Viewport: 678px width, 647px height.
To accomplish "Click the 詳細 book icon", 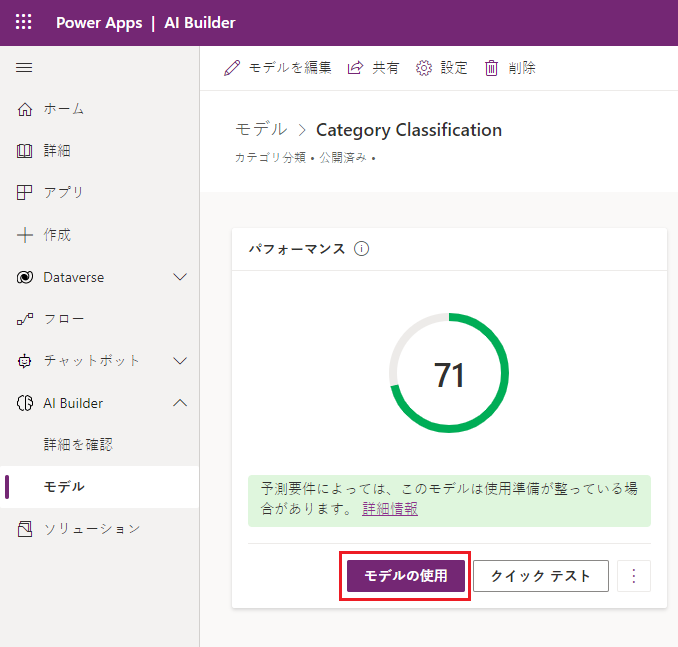I will (25, 151).
